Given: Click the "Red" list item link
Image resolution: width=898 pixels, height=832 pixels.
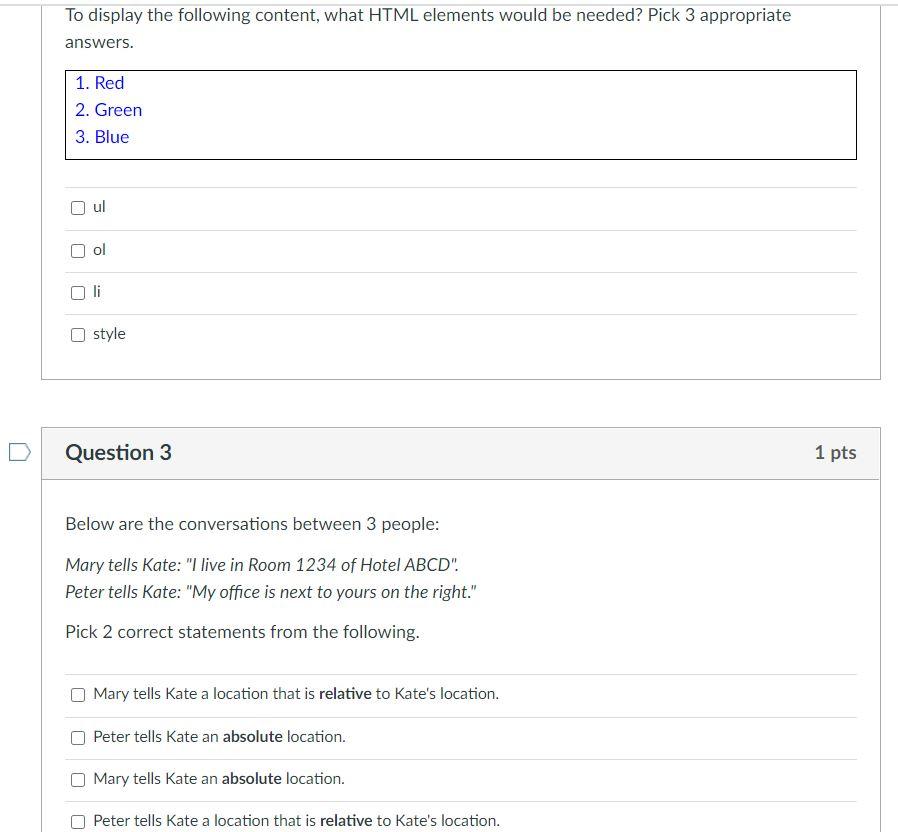Looking at the screenshot, I should tap(112, 83).
